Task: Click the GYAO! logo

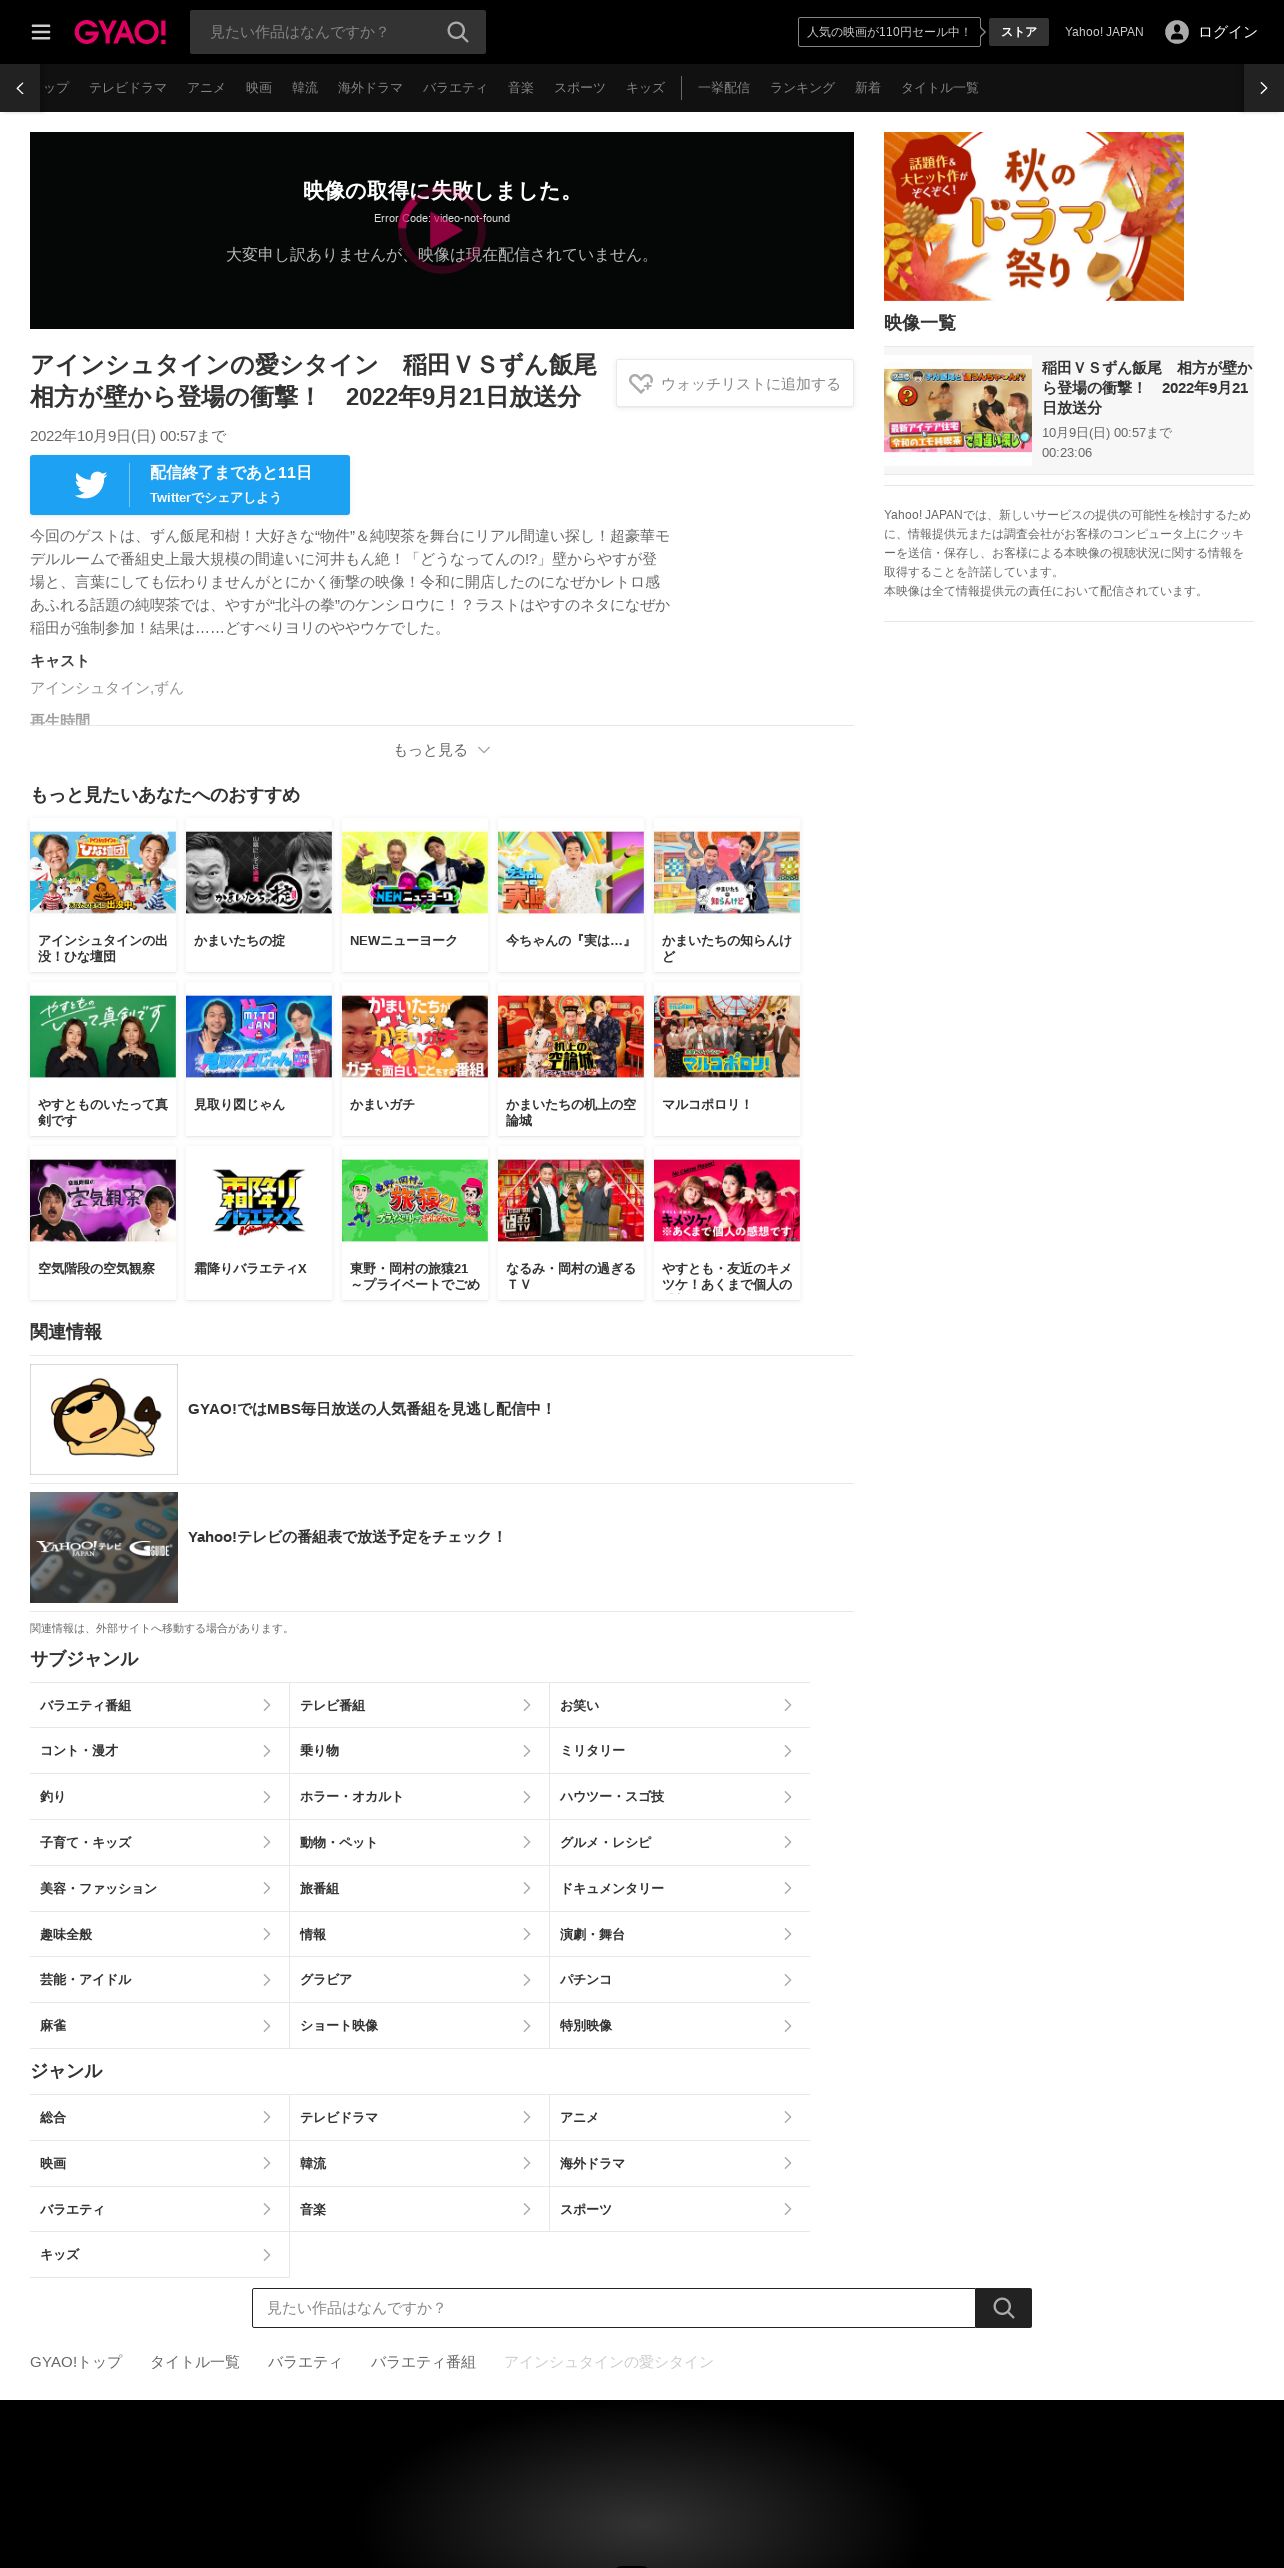Action: click(120, 32)
